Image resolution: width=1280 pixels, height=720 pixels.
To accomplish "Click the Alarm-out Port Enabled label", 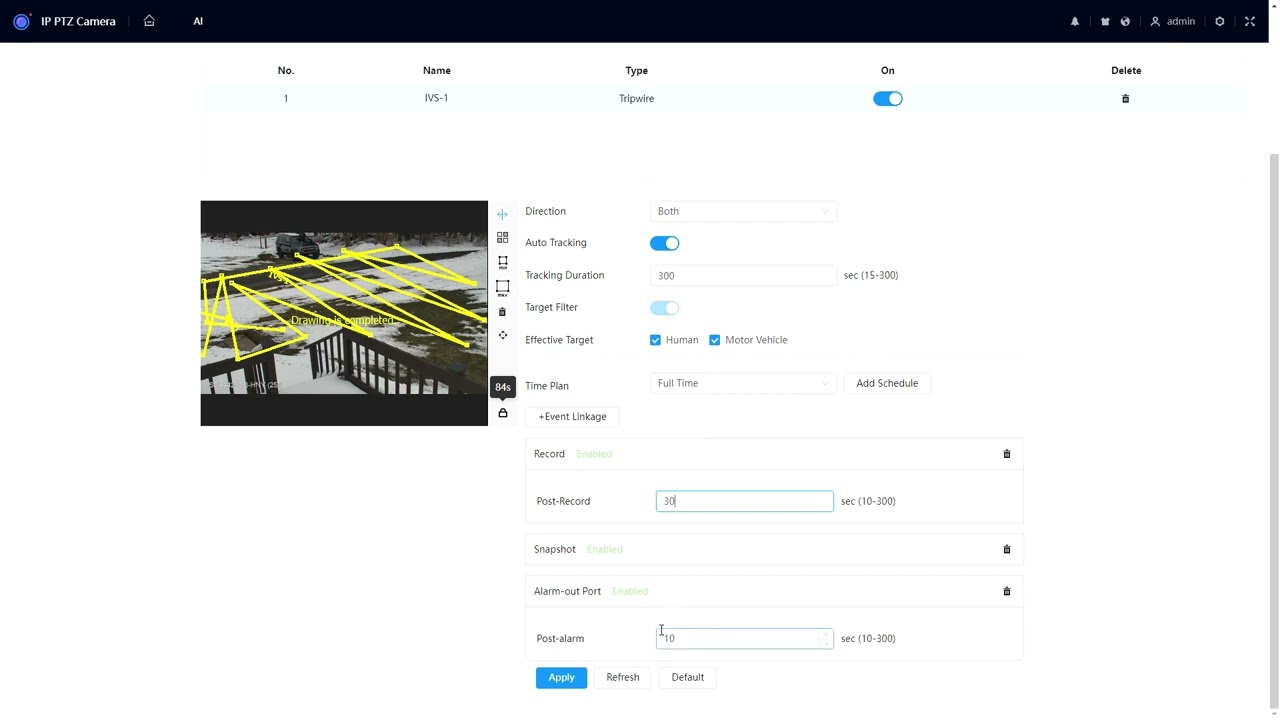I will [630, 591].
